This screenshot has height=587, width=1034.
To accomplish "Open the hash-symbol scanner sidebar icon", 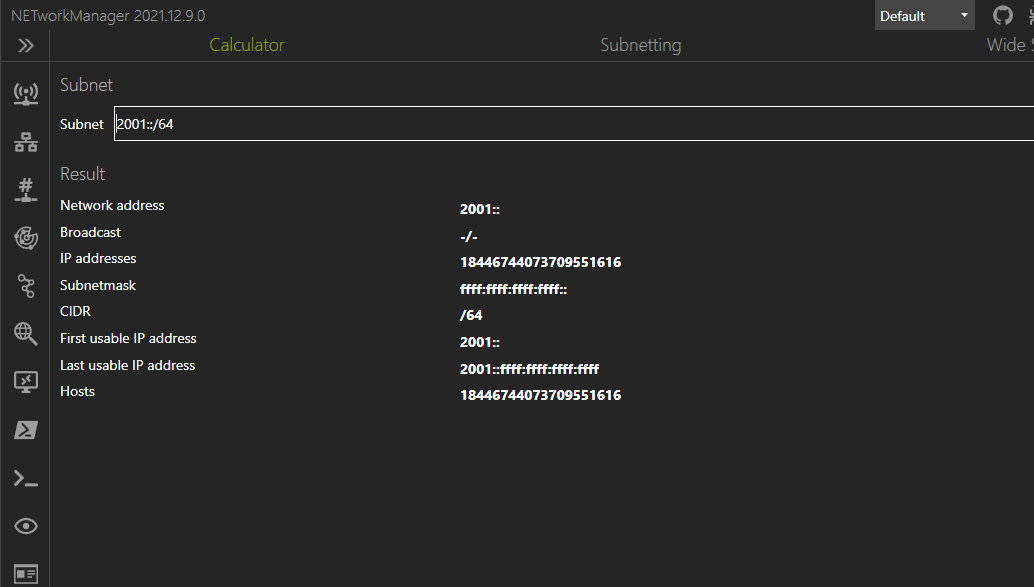I will 26,190.
